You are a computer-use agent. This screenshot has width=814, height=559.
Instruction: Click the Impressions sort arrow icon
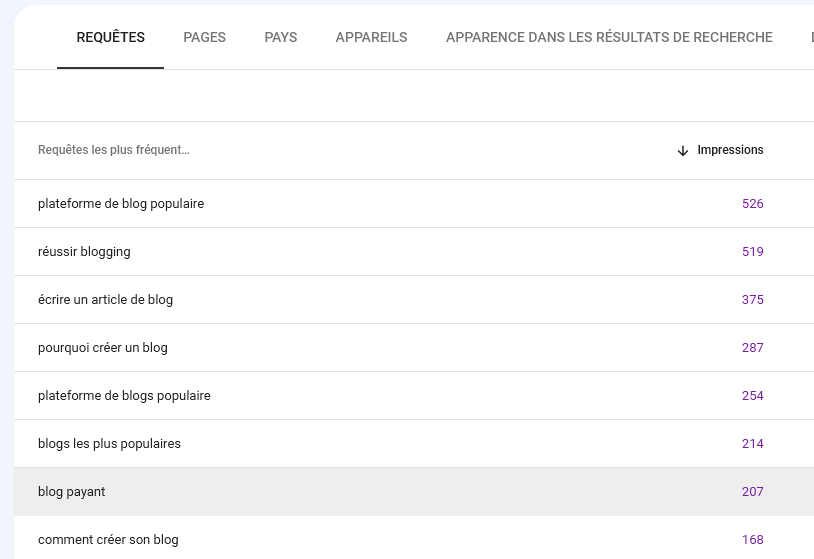(683, 151)
